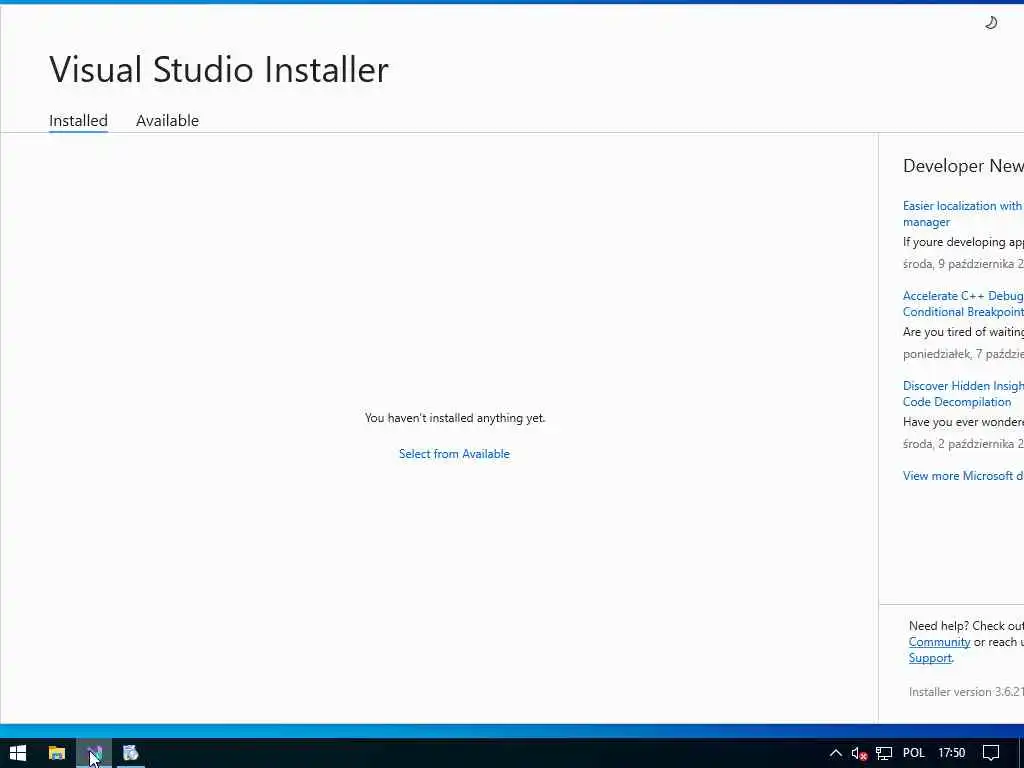Show hidden system tray icons
Image resolution: width=1024 pixels, height=768 pixels.
pos(835,754)
